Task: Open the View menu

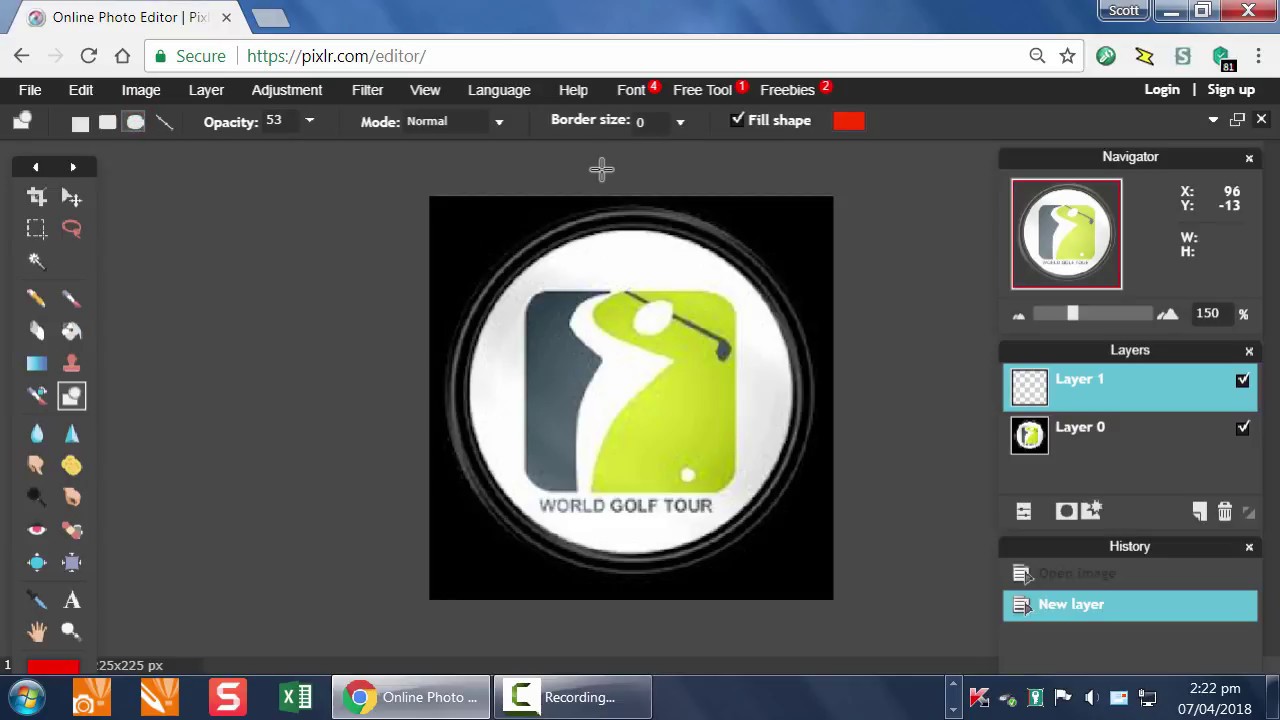Action: click(425, 90)
